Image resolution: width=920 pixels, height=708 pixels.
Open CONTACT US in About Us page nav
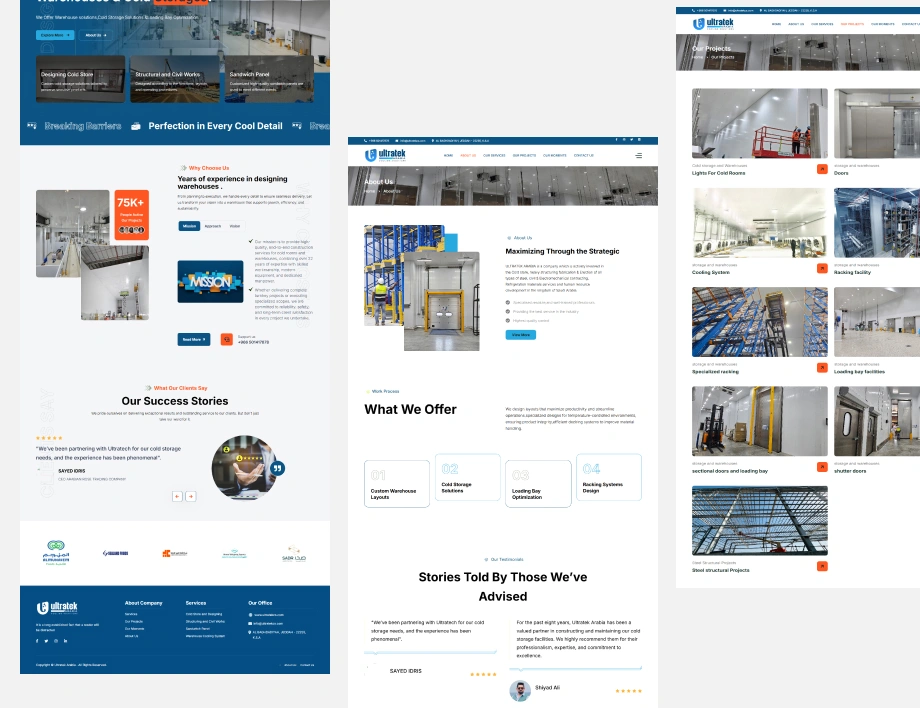pos(584,155)
